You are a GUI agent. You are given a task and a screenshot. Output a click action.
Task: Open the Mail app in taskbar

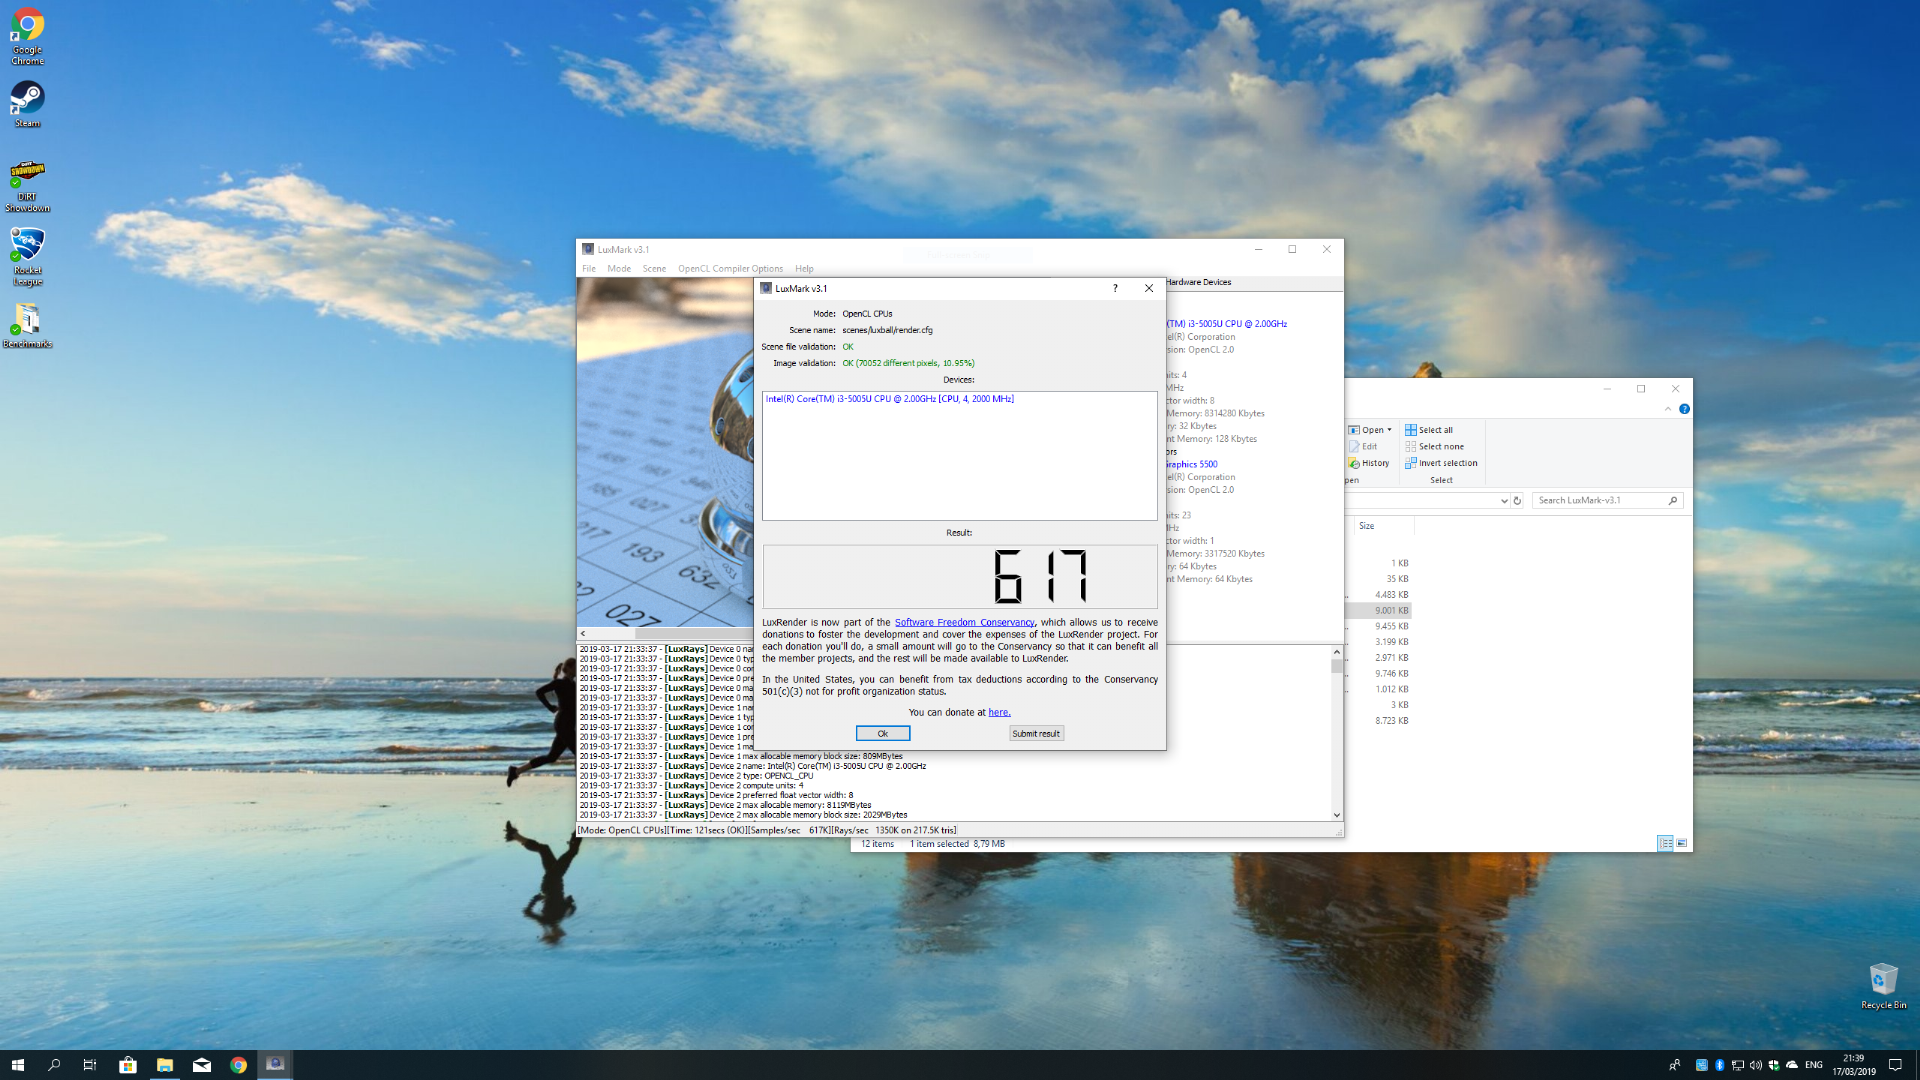tap(202, 1065)
